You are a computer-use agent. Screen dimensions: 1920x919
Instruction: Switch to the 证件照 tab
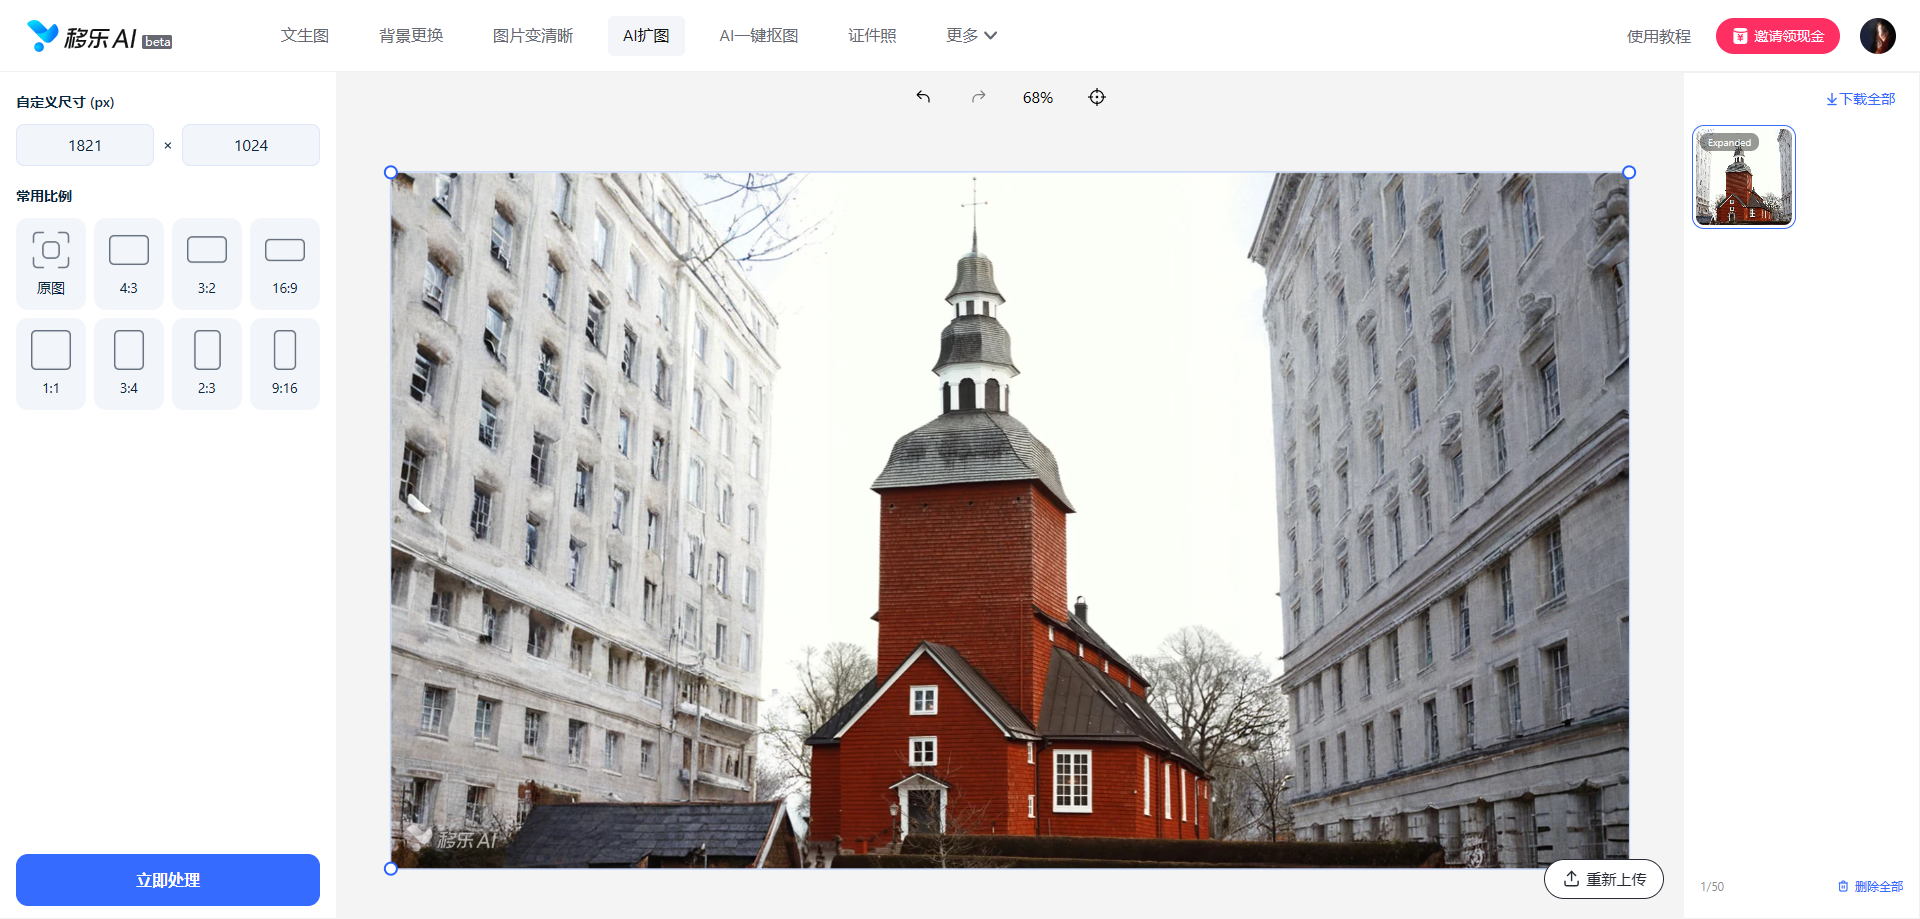click(x=871, y=35)
